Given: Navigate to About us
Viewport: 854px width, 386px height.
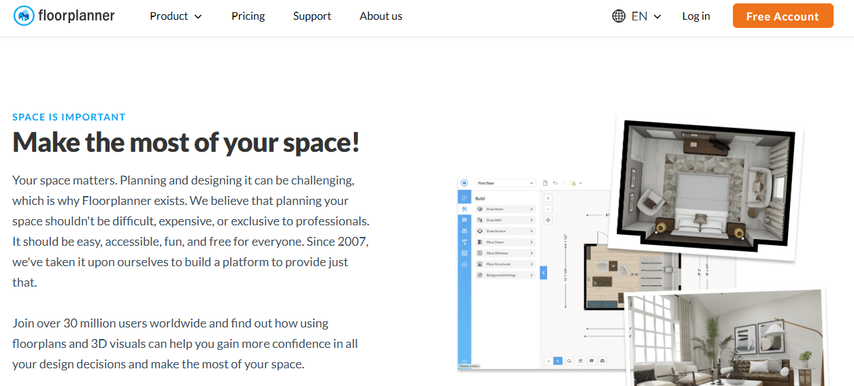Looking at the screenshot, I should coord(381,16).
